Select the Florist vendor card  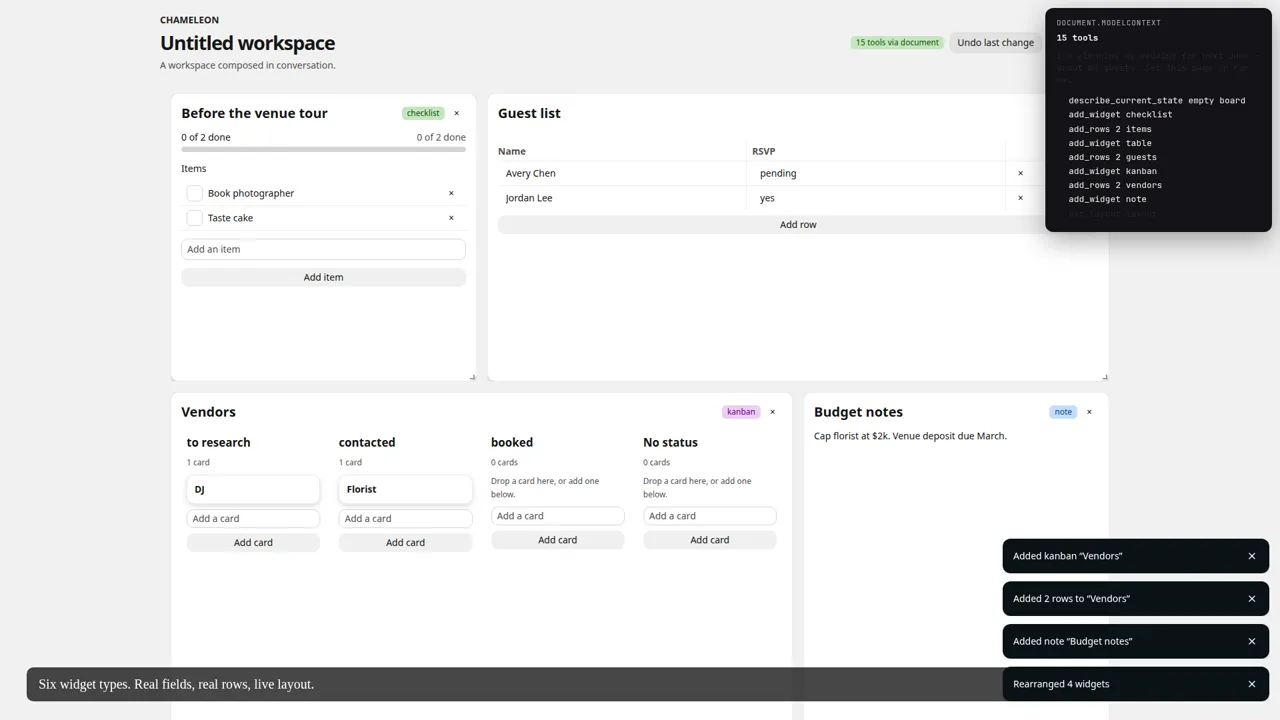[405, 489]
